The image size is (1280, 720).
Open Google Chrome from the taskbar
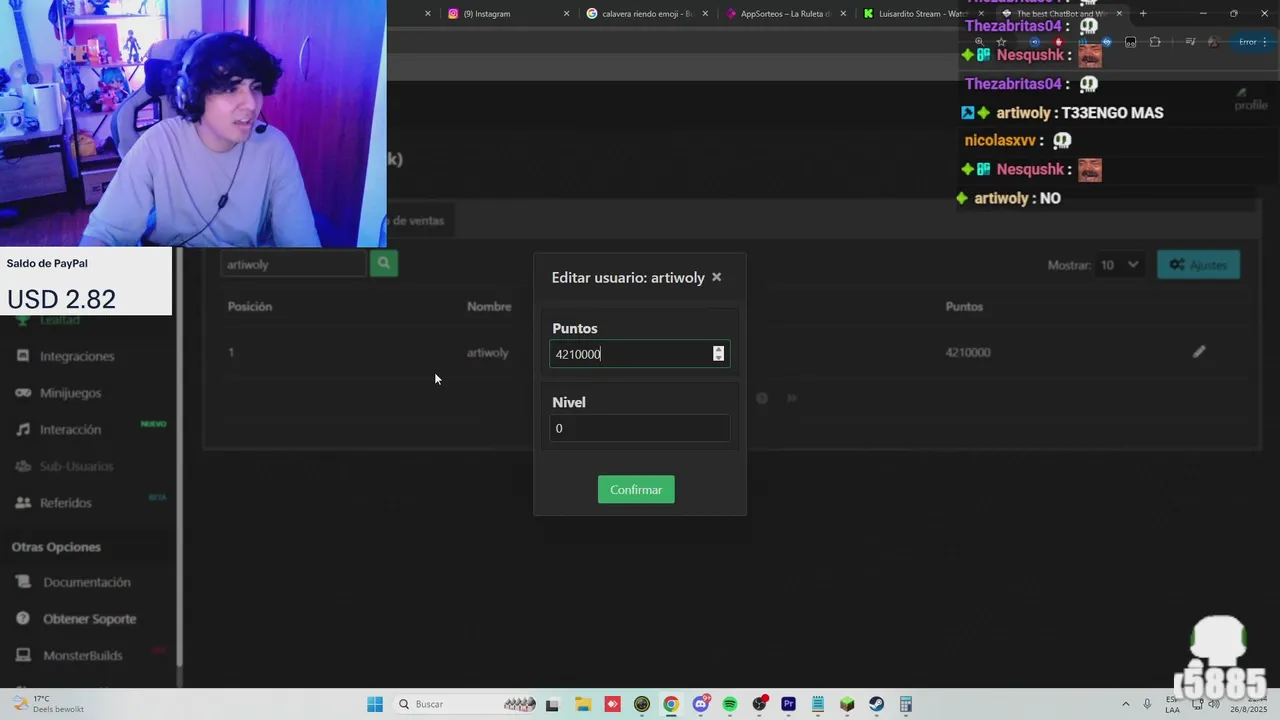671,704
